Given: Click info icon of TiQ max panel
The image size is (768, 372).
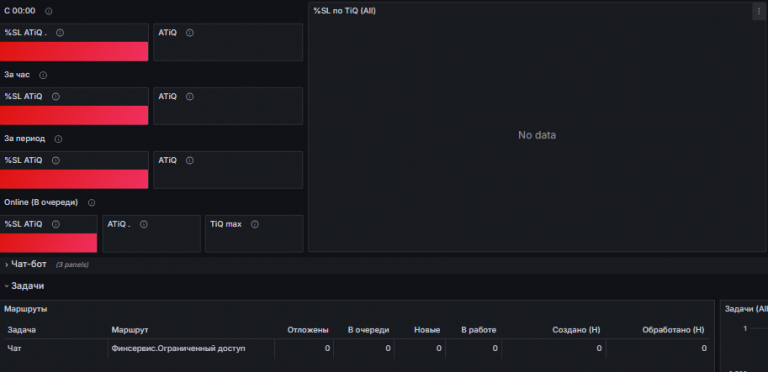Looking at the screenshot, I should pyautogui.click(x=255, y=224).
